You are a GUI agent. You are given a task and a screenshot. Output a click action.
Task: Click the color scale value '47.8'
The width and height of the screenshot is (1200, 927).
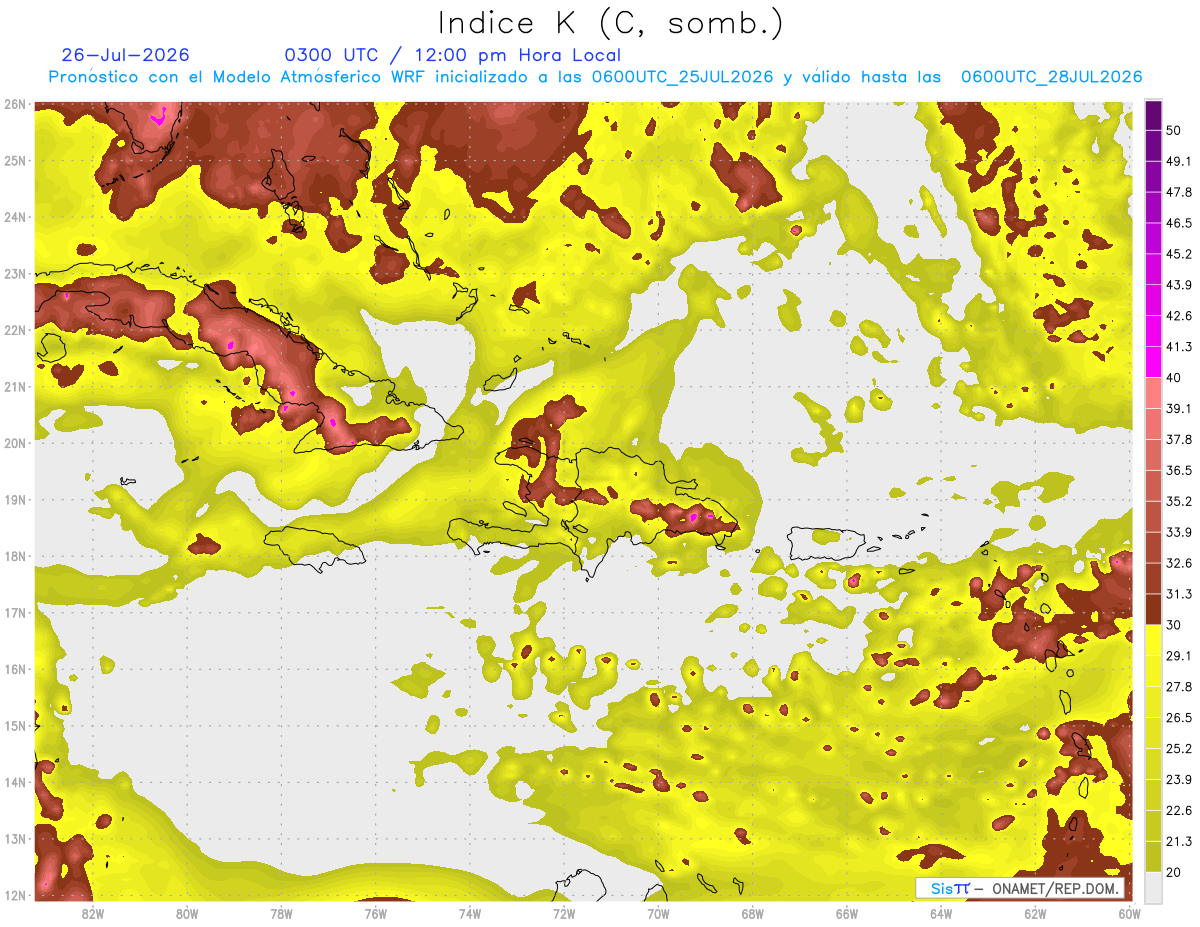click(1178, 192)
